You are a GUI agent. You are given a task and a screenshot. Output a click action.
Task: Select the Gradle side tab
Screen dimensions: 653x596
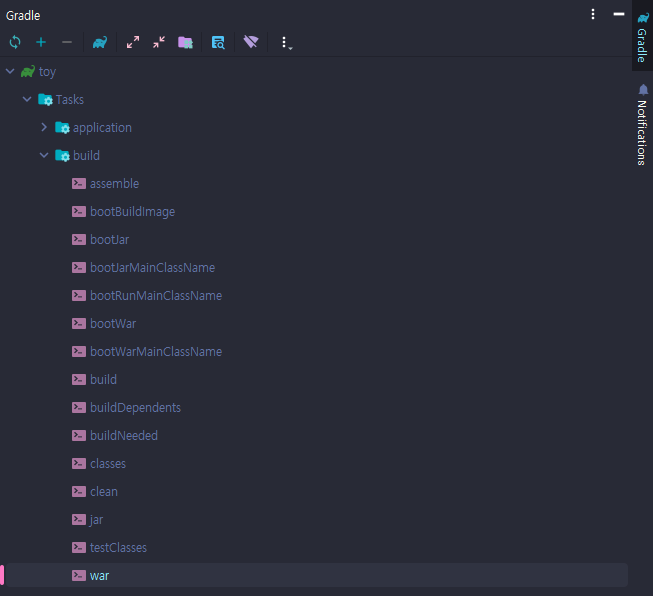(642, 37)
